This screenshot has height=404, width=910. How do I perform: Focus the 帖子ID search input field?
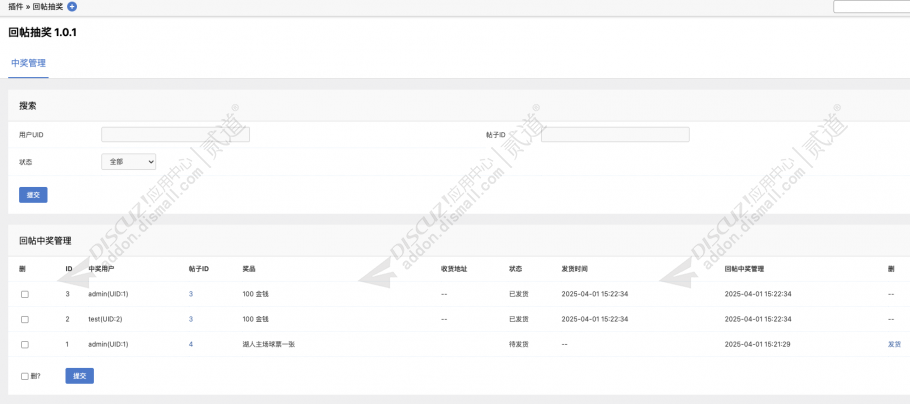(x=615, y=135)
